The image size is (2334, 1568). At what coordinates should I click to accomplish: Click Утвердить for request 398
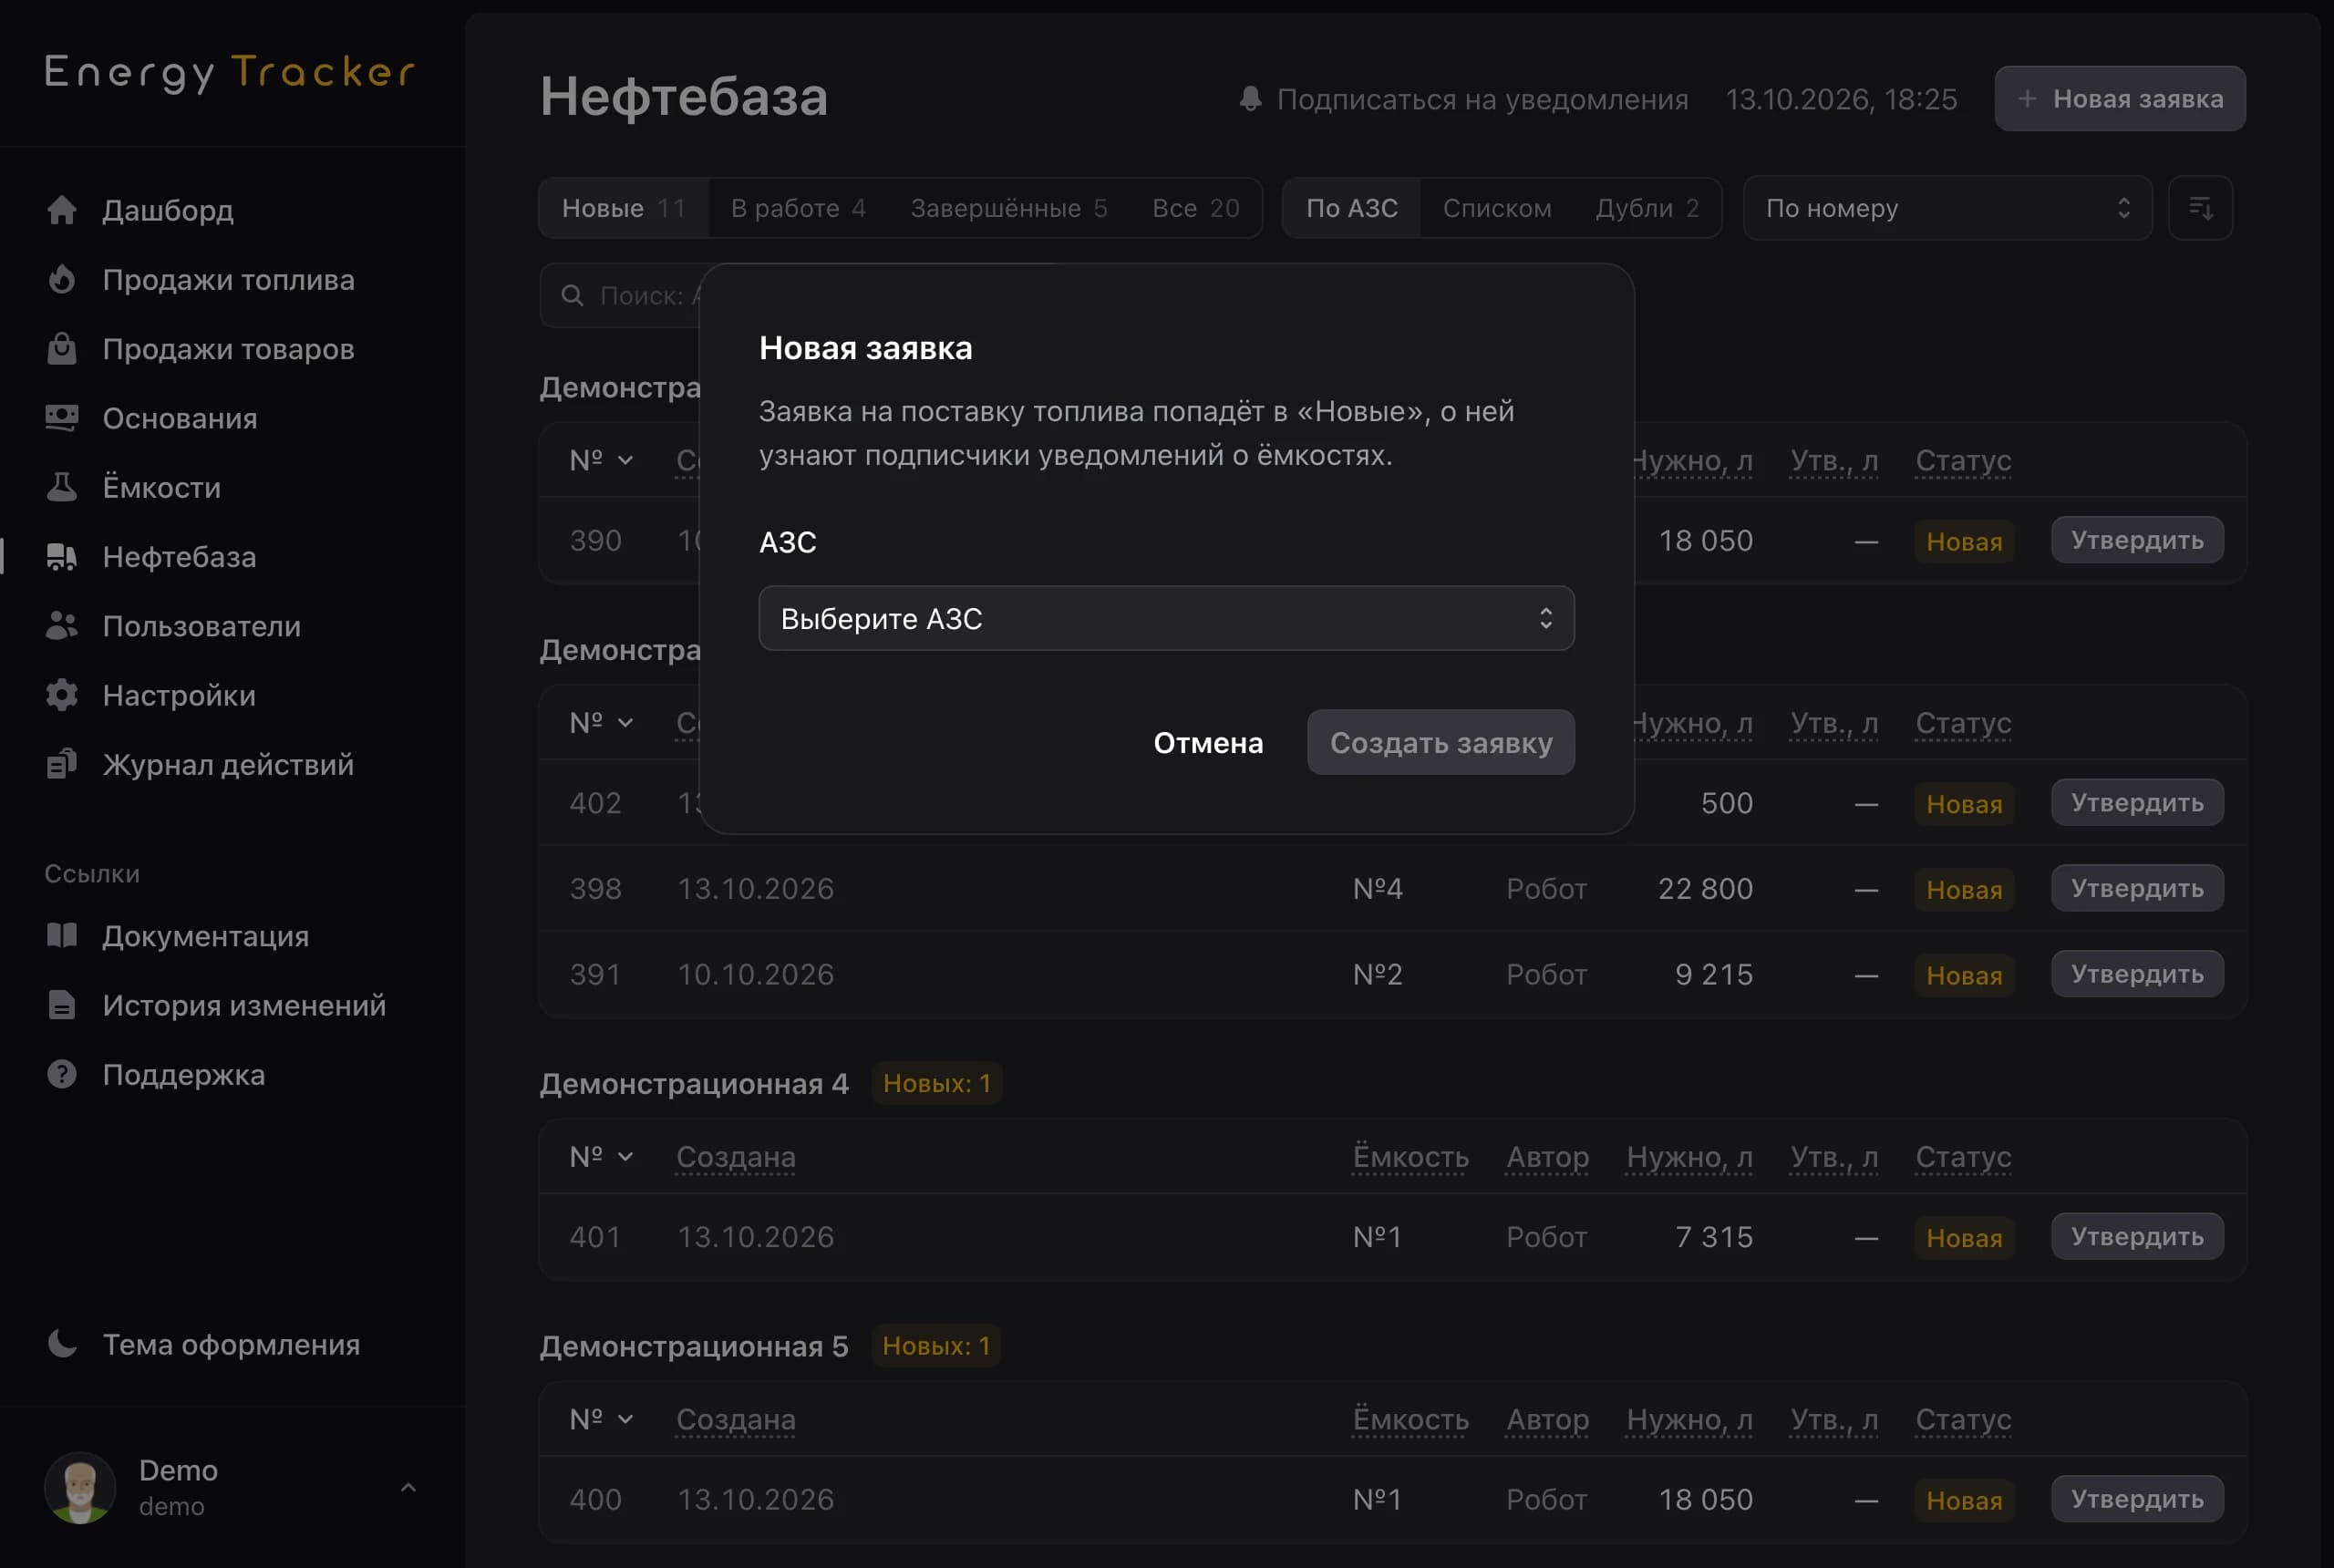[x=2137, y=888]
